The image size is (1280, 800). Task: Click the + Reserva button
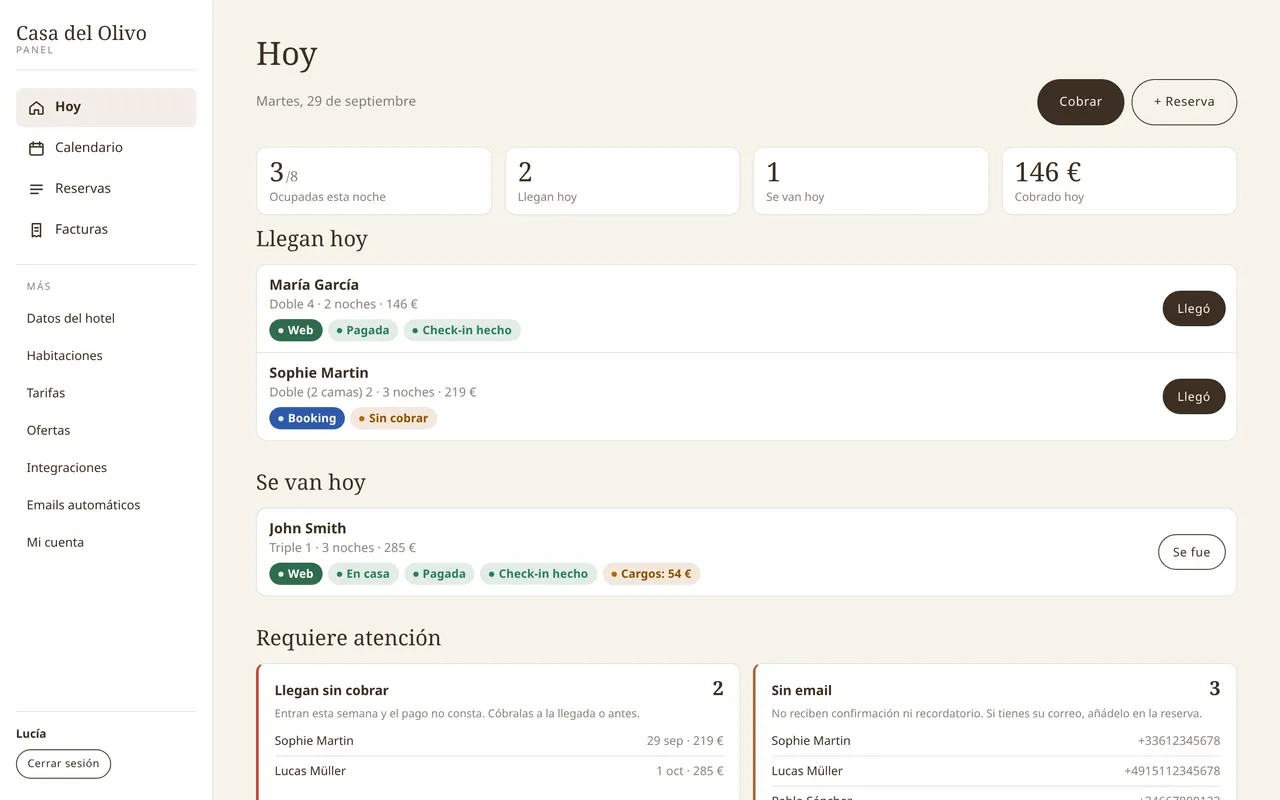coord(1184,102)
